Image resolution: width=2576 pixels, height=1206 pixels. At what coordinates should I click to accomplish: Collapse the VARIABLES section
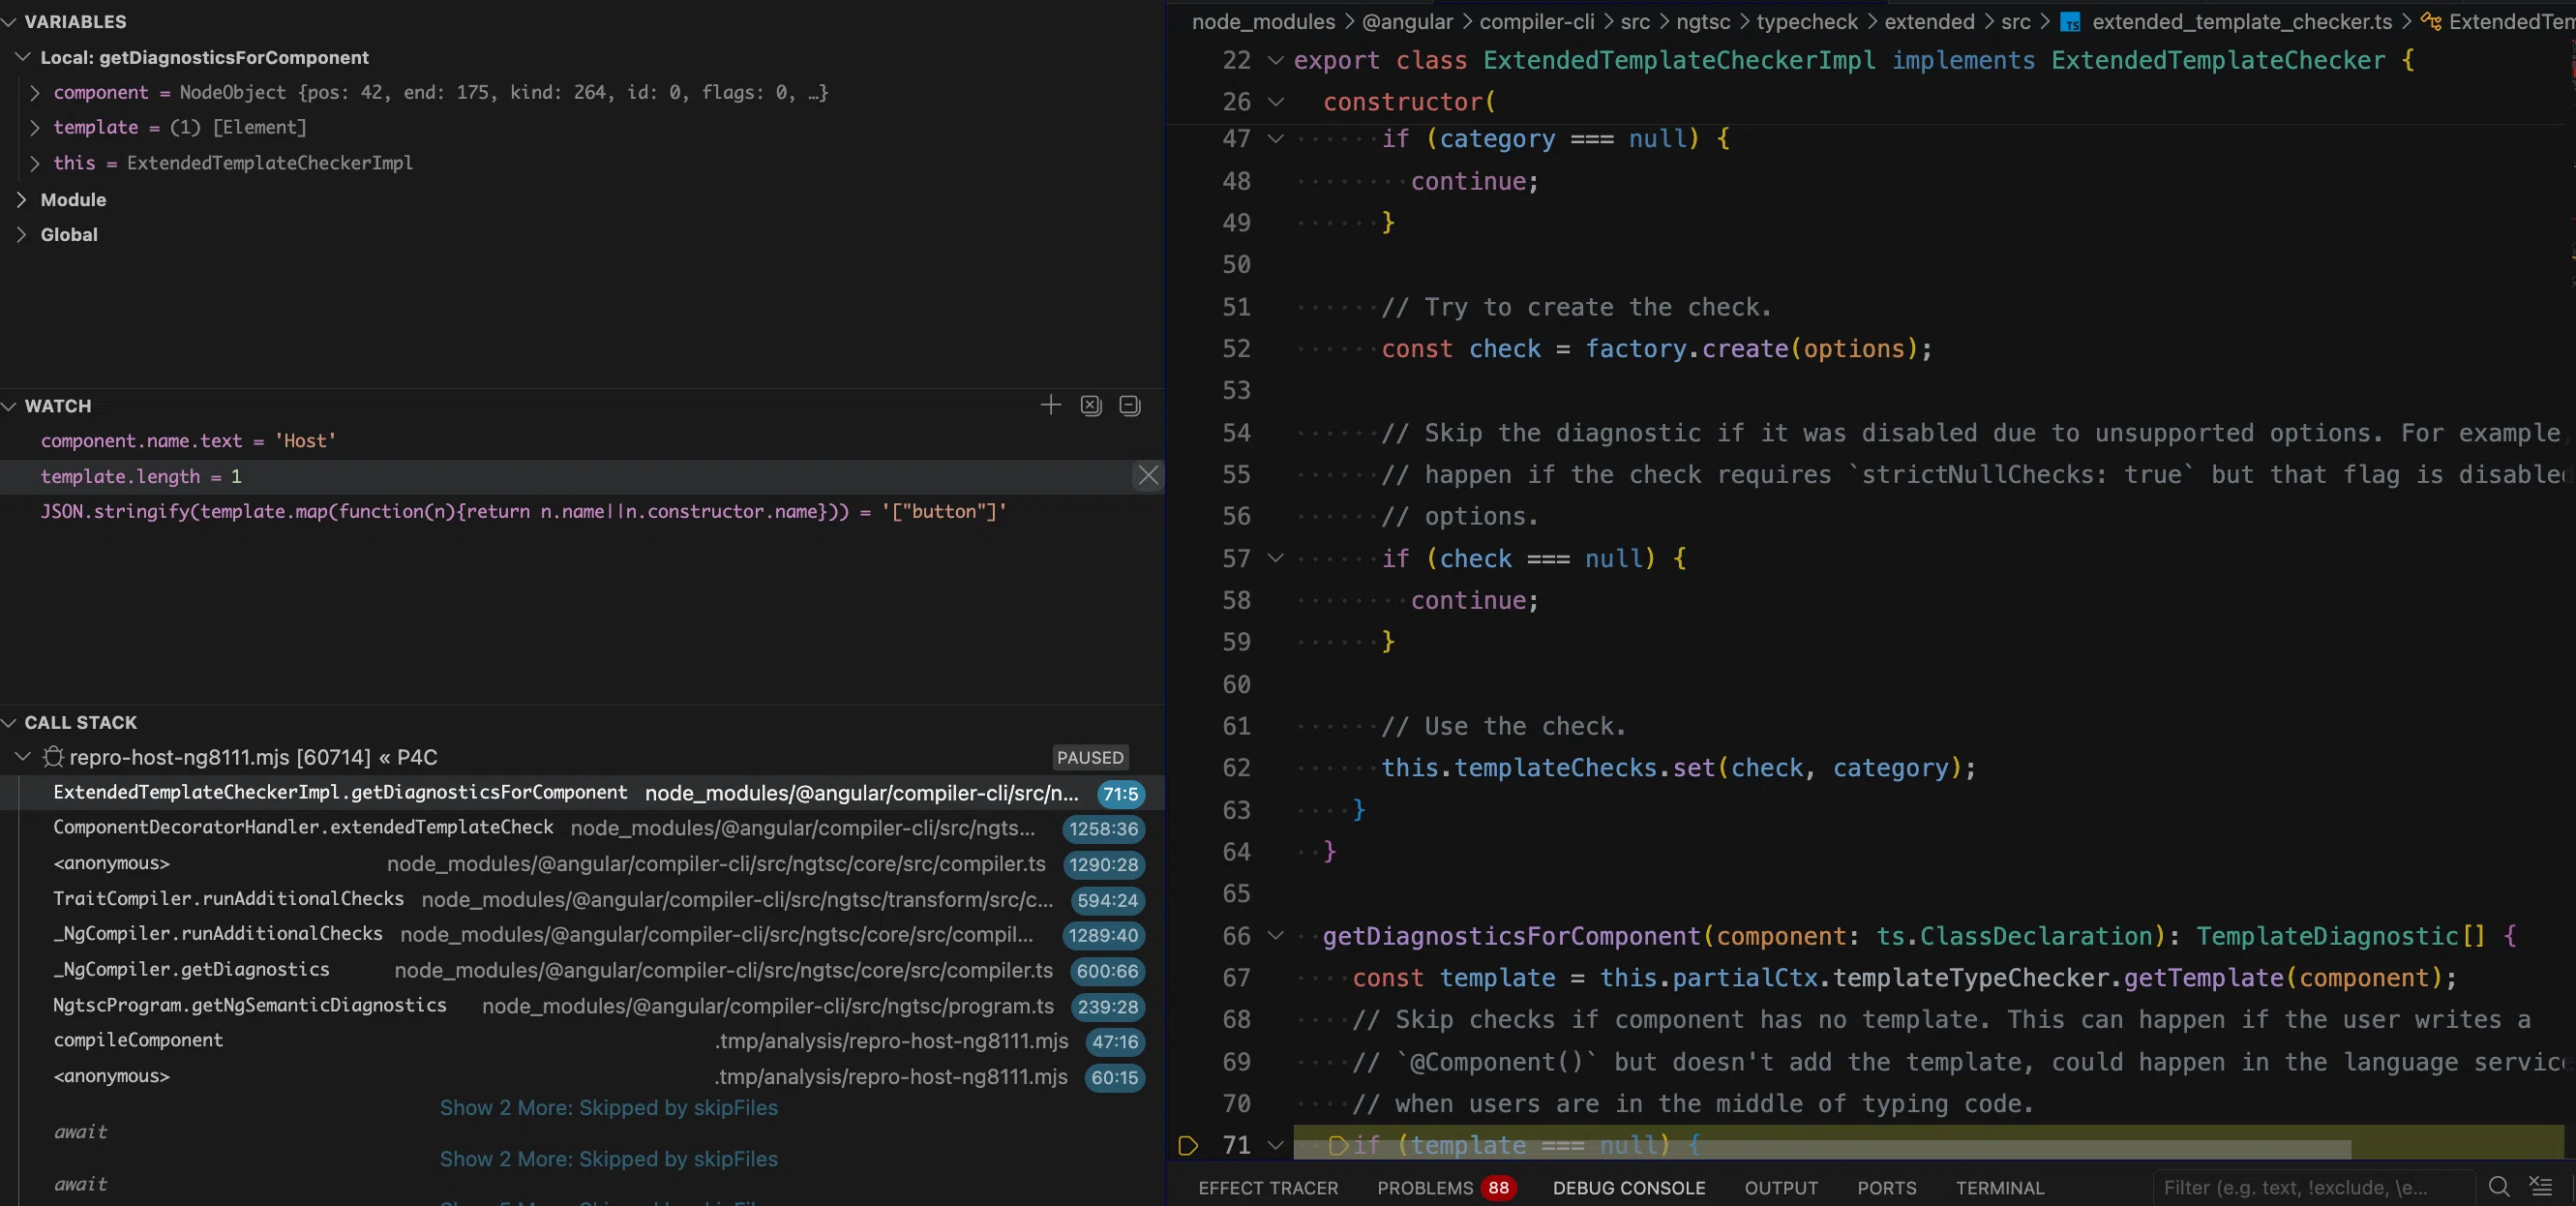pos(10,22)
